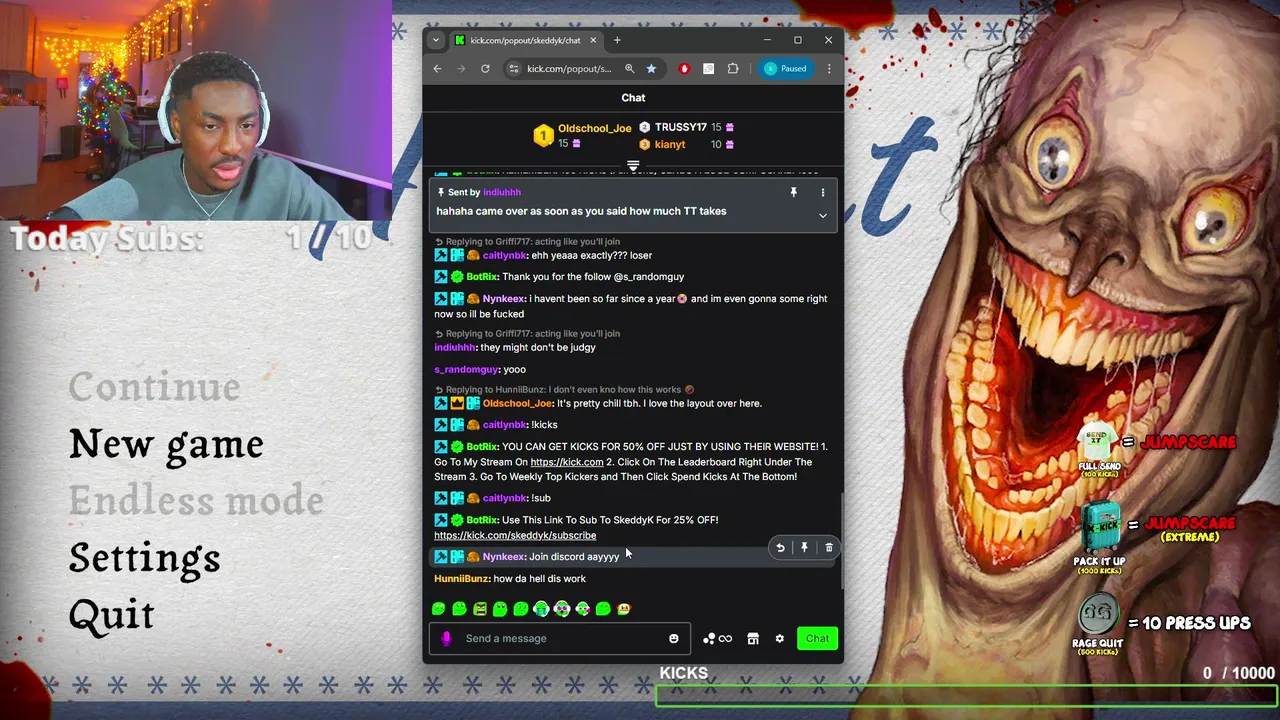The width and height of the screenshot is (1280, 720).
Task: Click Nynkeex username on Join discord message
Action: pos(503,557)
